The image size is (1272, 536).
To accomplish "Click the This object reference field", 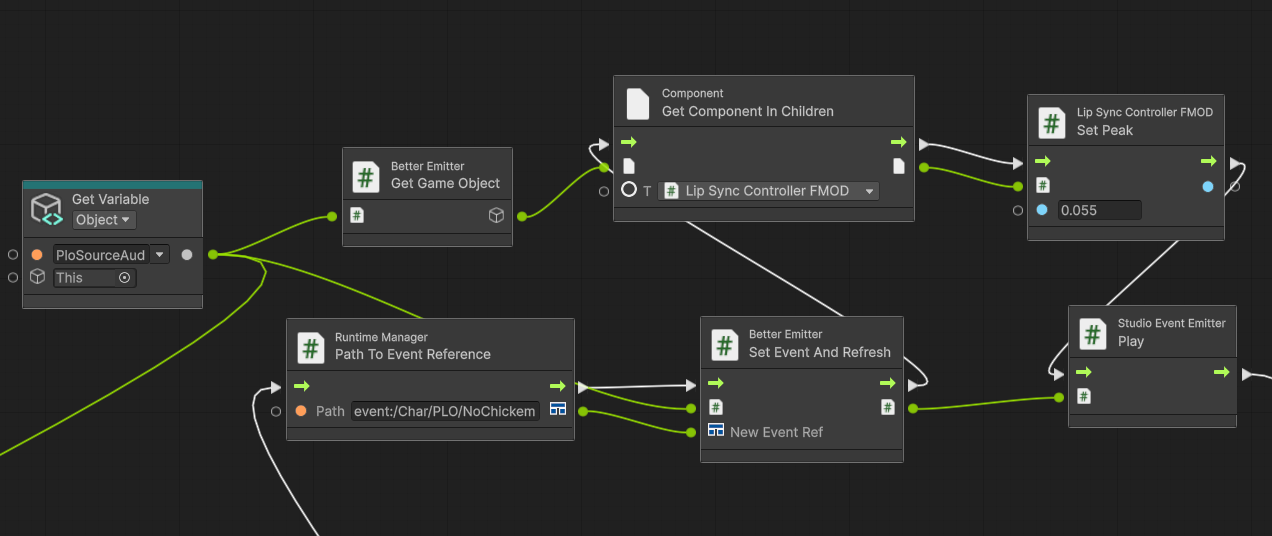I will (85, 277).
